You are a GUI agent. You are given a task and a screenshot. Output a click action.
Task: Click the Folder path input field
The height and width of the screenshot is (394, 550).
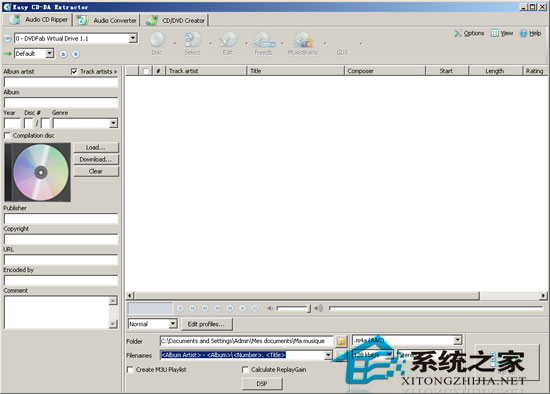247,341
